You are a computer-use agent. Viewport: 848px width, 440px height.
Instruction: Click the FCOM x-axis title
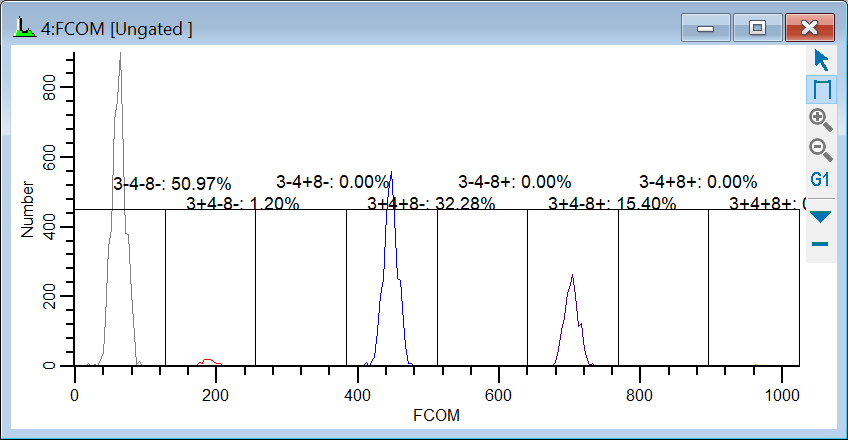pyautogui.click(x=435, y=413)
